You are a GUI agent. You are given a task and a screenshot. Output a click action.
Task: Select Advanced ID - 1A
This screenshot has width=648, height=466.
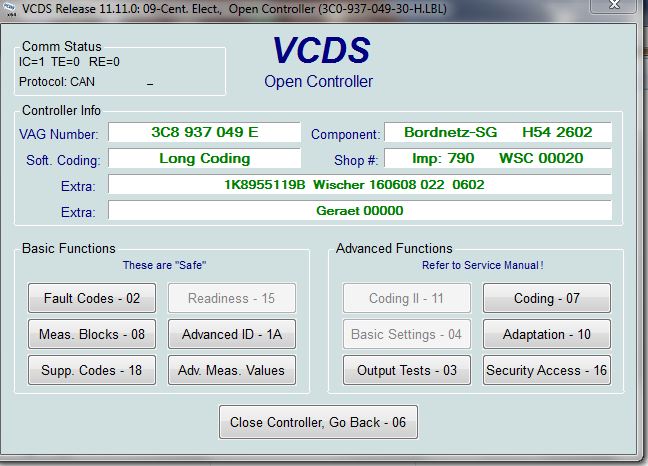coord(232,334)
